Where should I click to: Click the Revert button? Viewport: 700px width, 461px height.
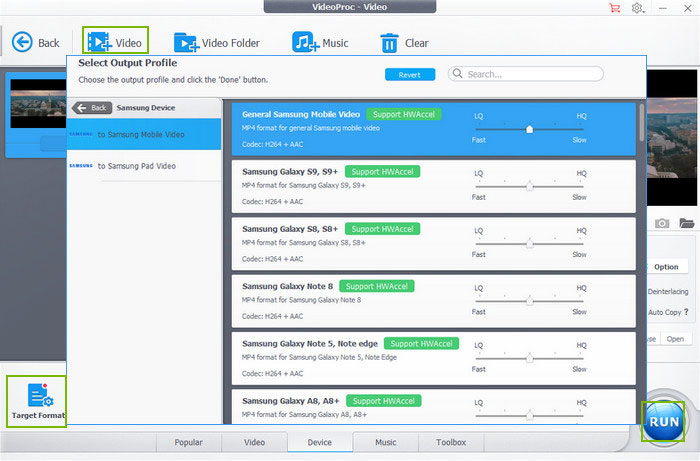pos(410,75)
